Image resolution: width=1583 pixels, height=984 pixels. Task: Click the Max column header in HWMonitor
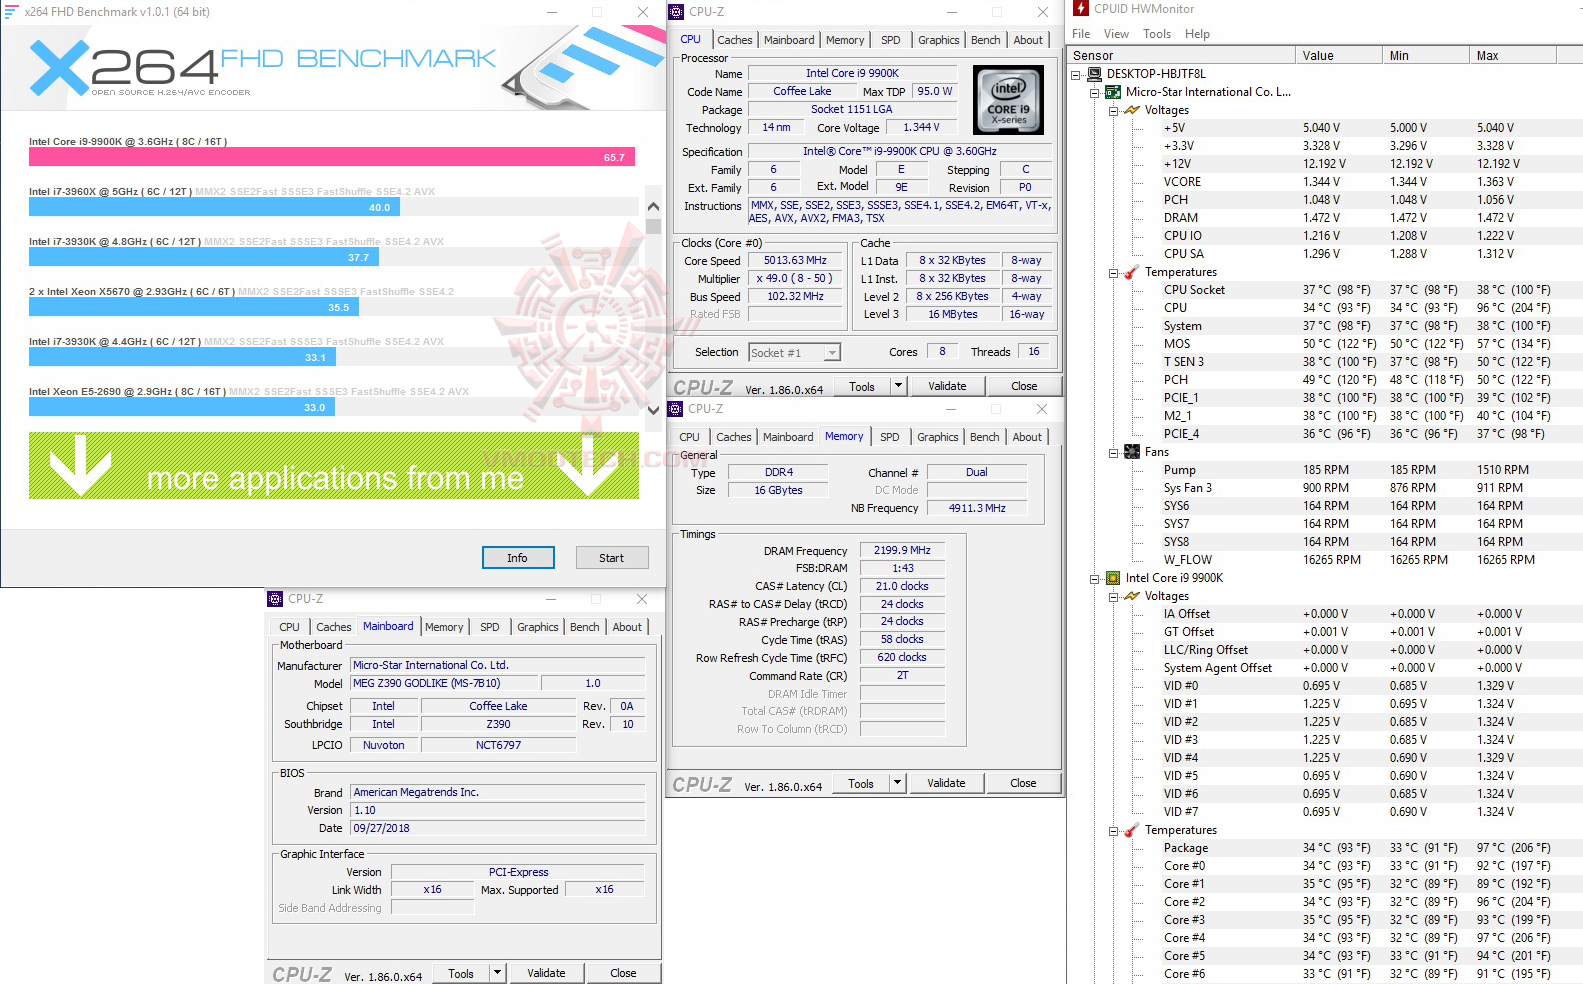(1512, 56)
